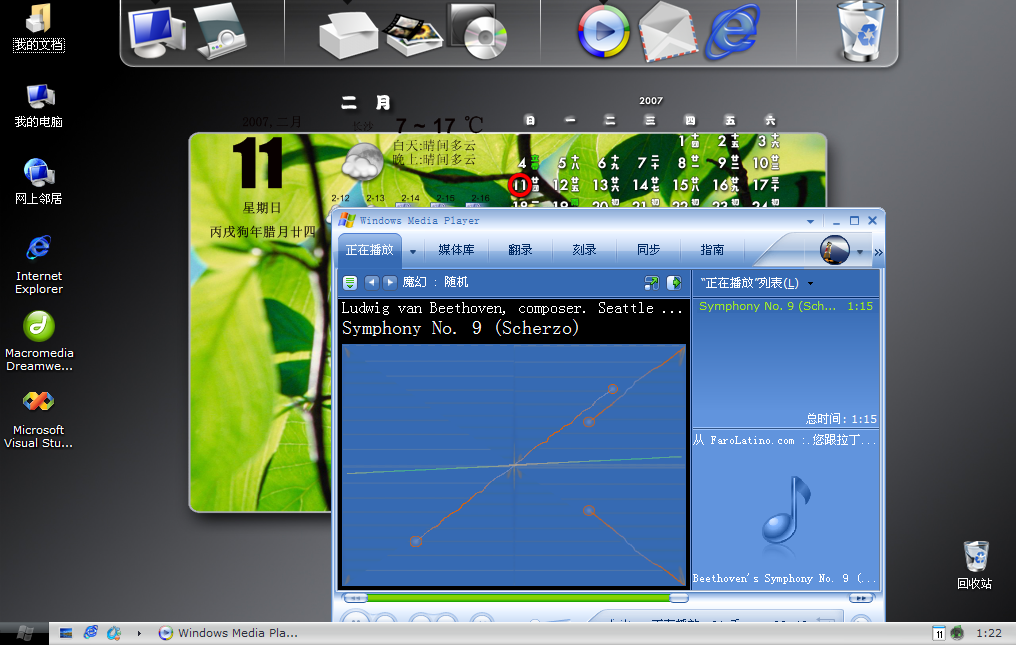1016x645 pixels.
Task: Open the 我的电脑 desktop icon
Action: pos(39,106)
